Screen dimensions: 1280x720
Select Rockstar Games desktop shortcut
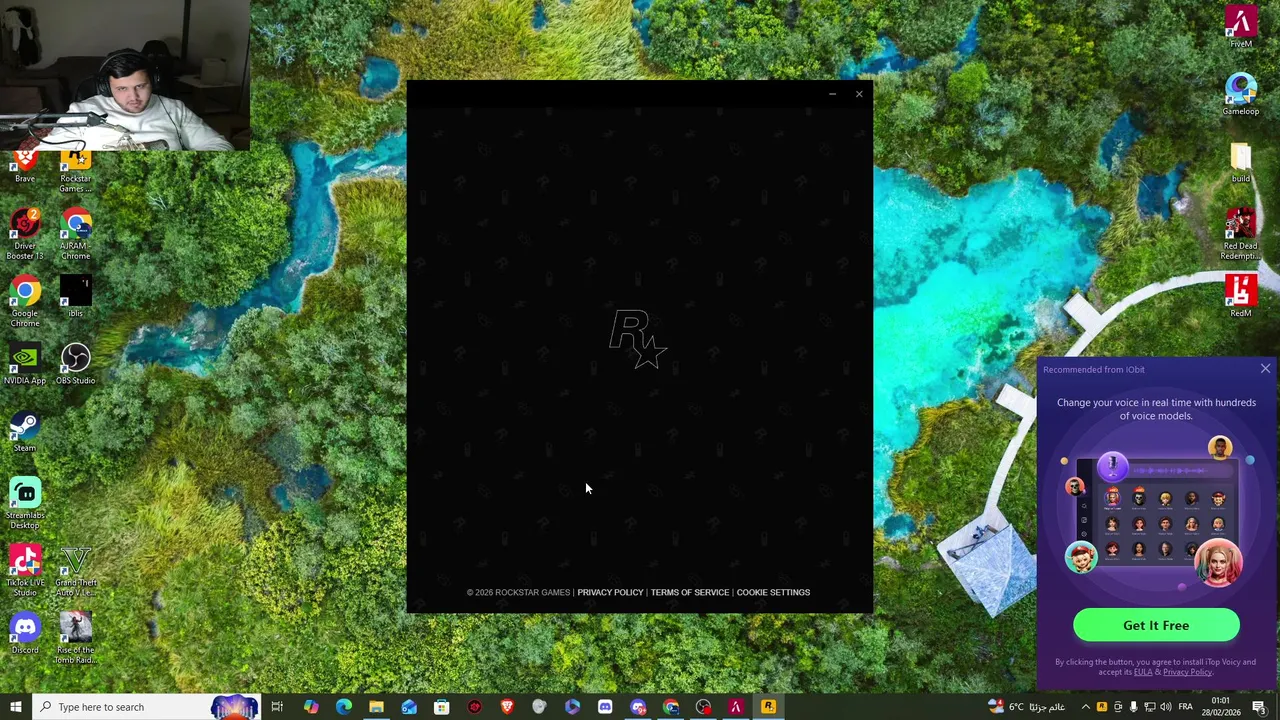click(75, 171)
